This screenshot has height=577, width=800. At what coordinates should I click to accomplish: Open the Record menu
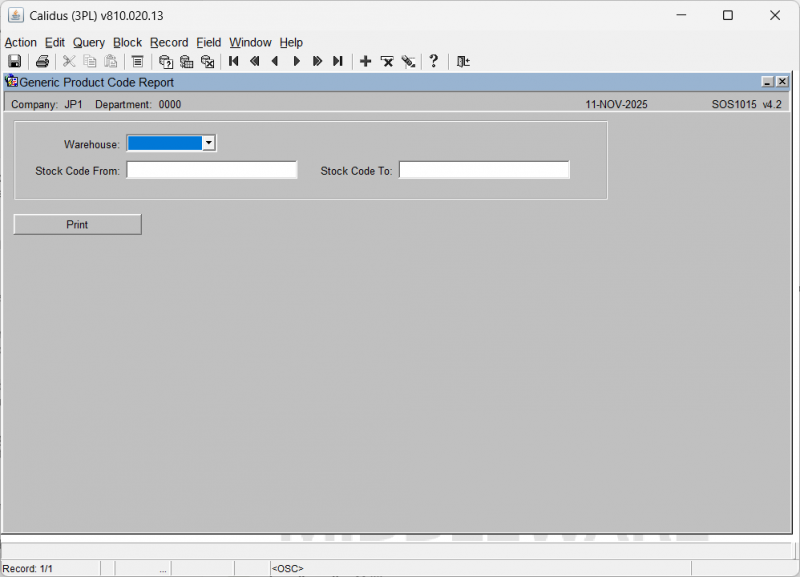pos(169,42)
